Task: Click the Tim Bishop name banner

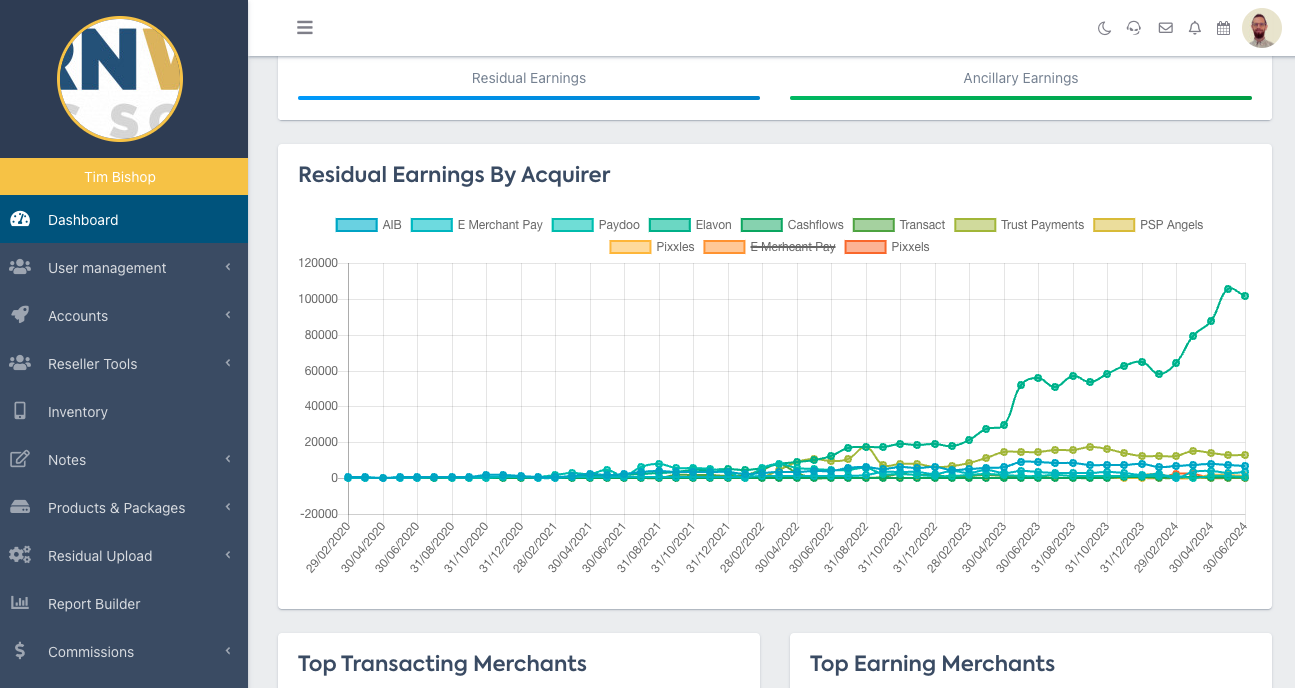Action: [x=120, y=177]
